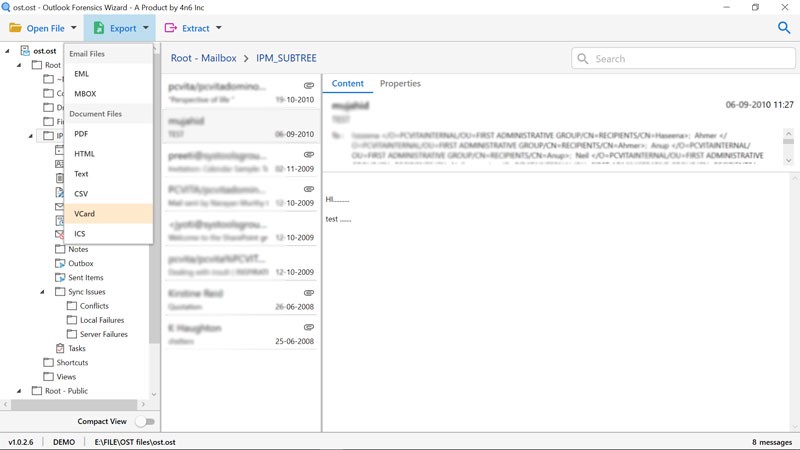Screen dimensions: 800x450
Task: Click the Export dropdown arrow
Action: (145, 28)
